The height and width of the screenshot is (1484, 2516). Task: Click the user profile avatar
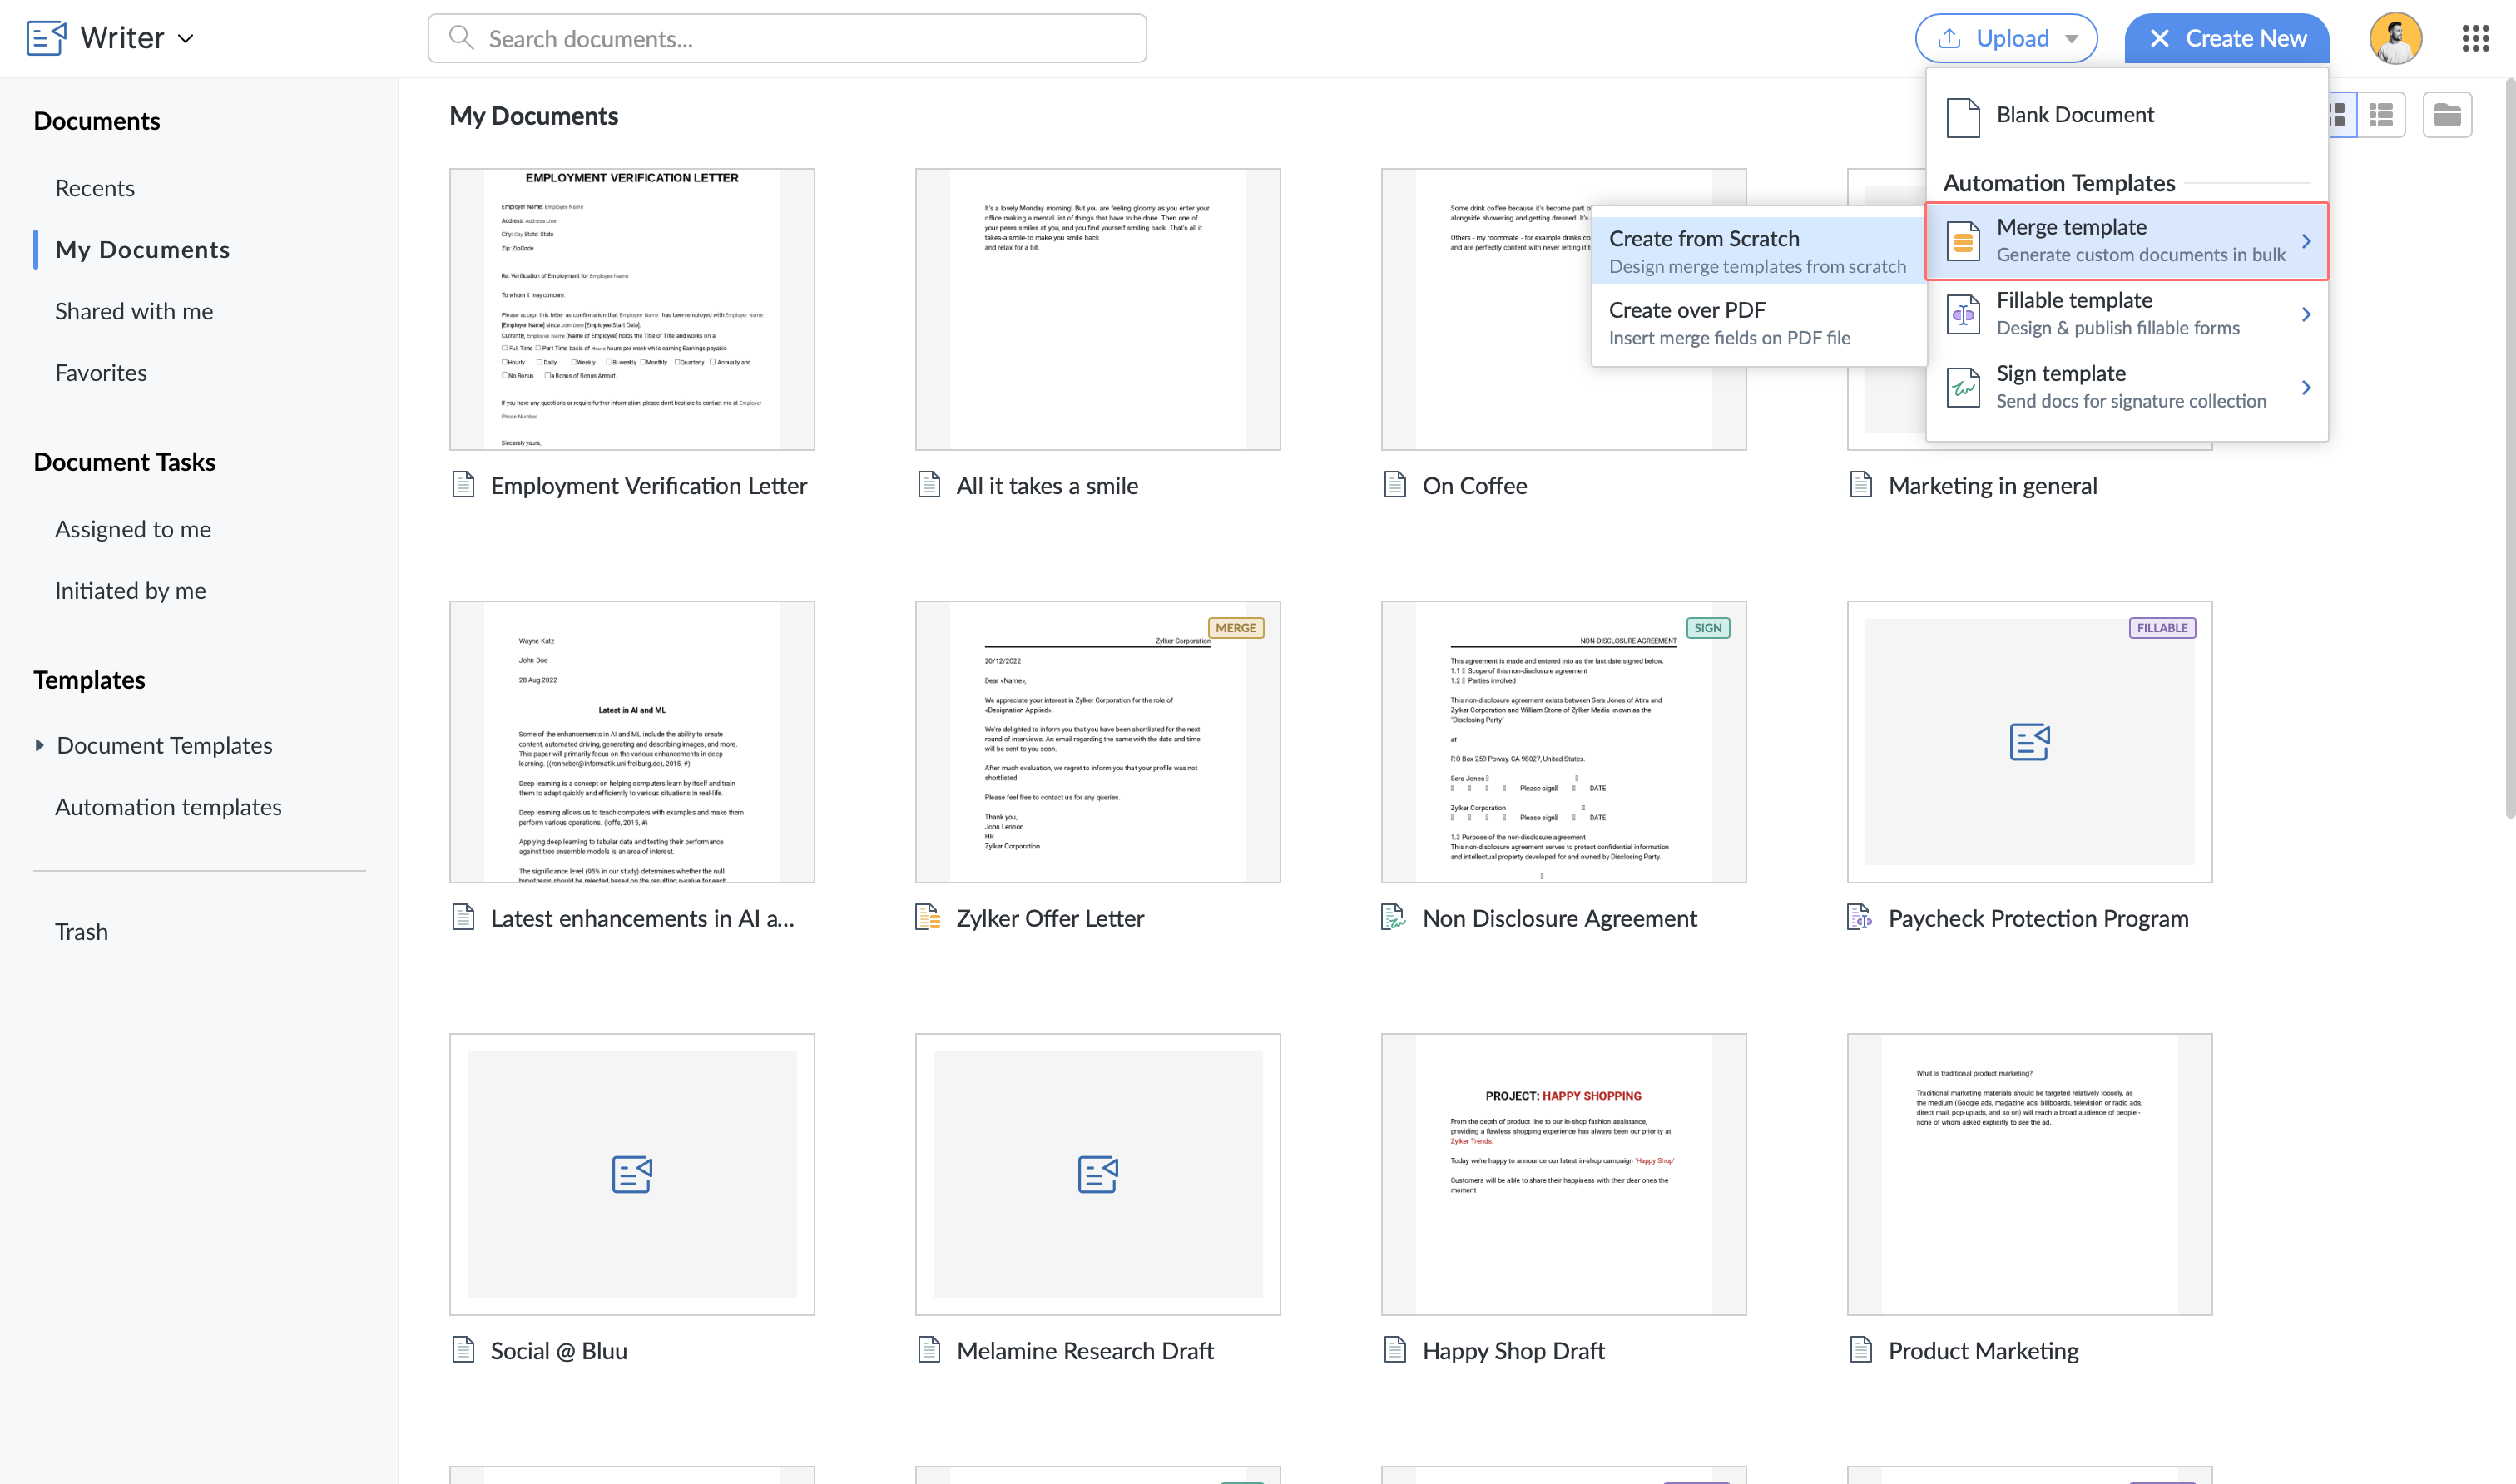tap(2395, 38)
